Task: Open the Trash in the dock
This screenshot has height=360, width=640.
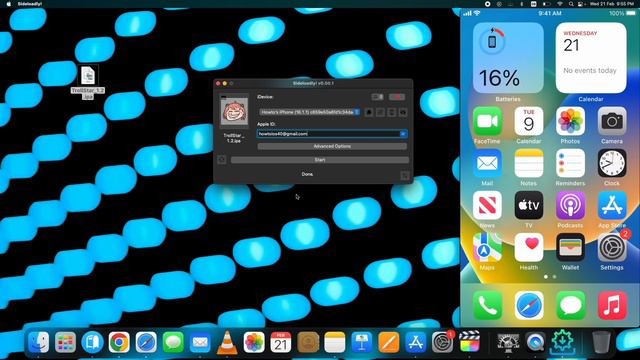Action: [601, 342]
